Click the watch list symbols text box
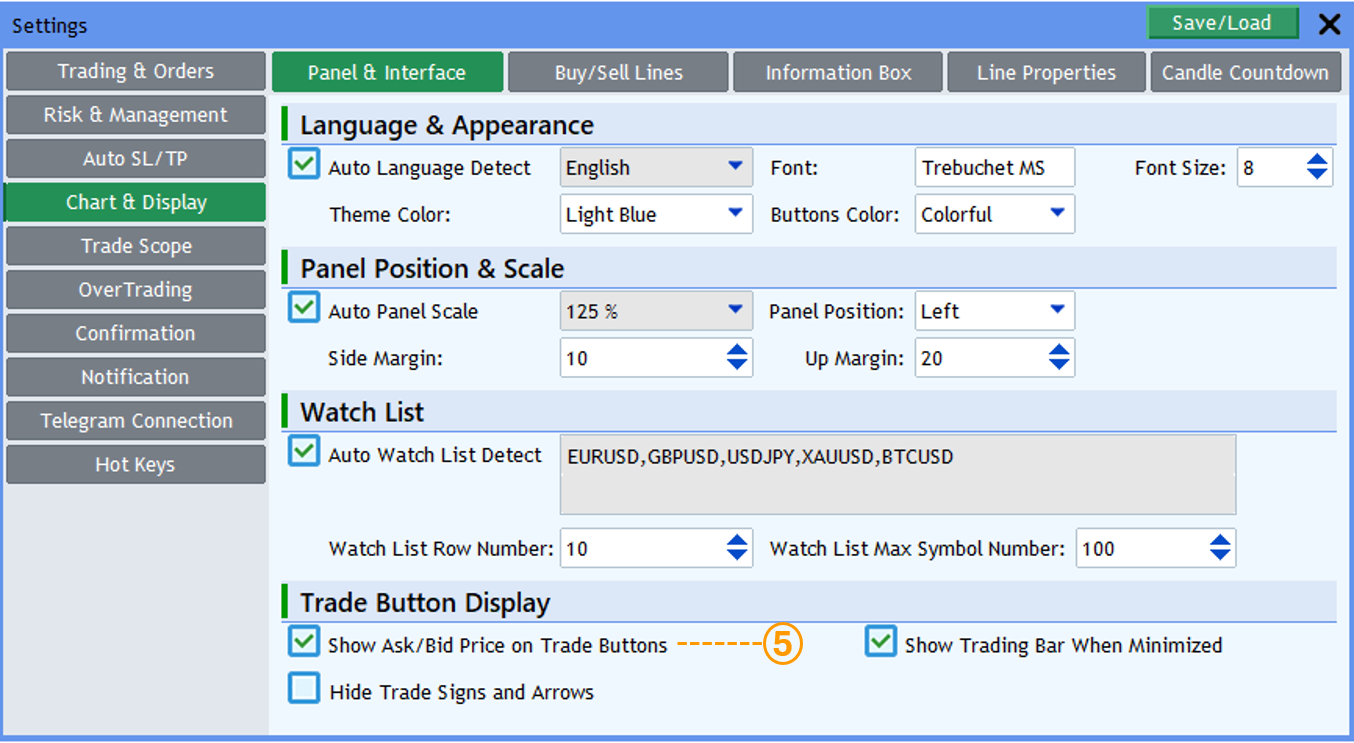This screenshot has height=743, width=1354. (x=898, y=474)
